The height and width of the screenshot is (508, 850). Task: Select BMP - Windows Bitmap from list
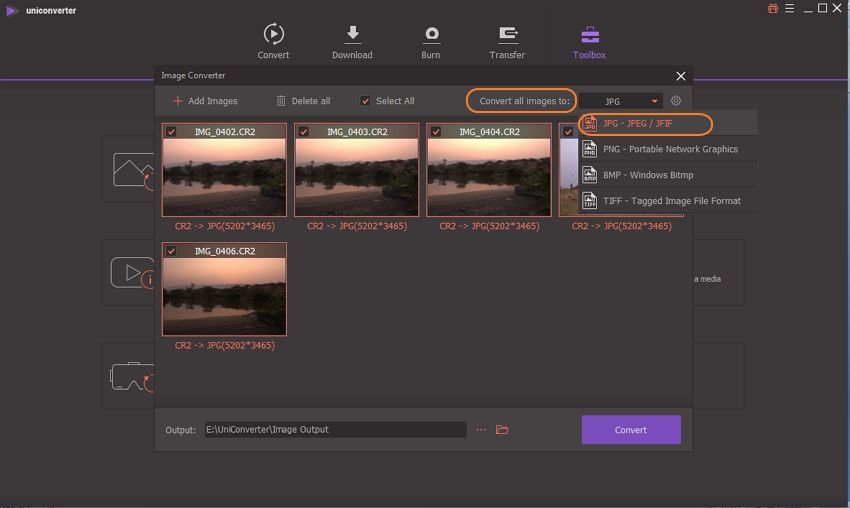click(x=647, y=175)
